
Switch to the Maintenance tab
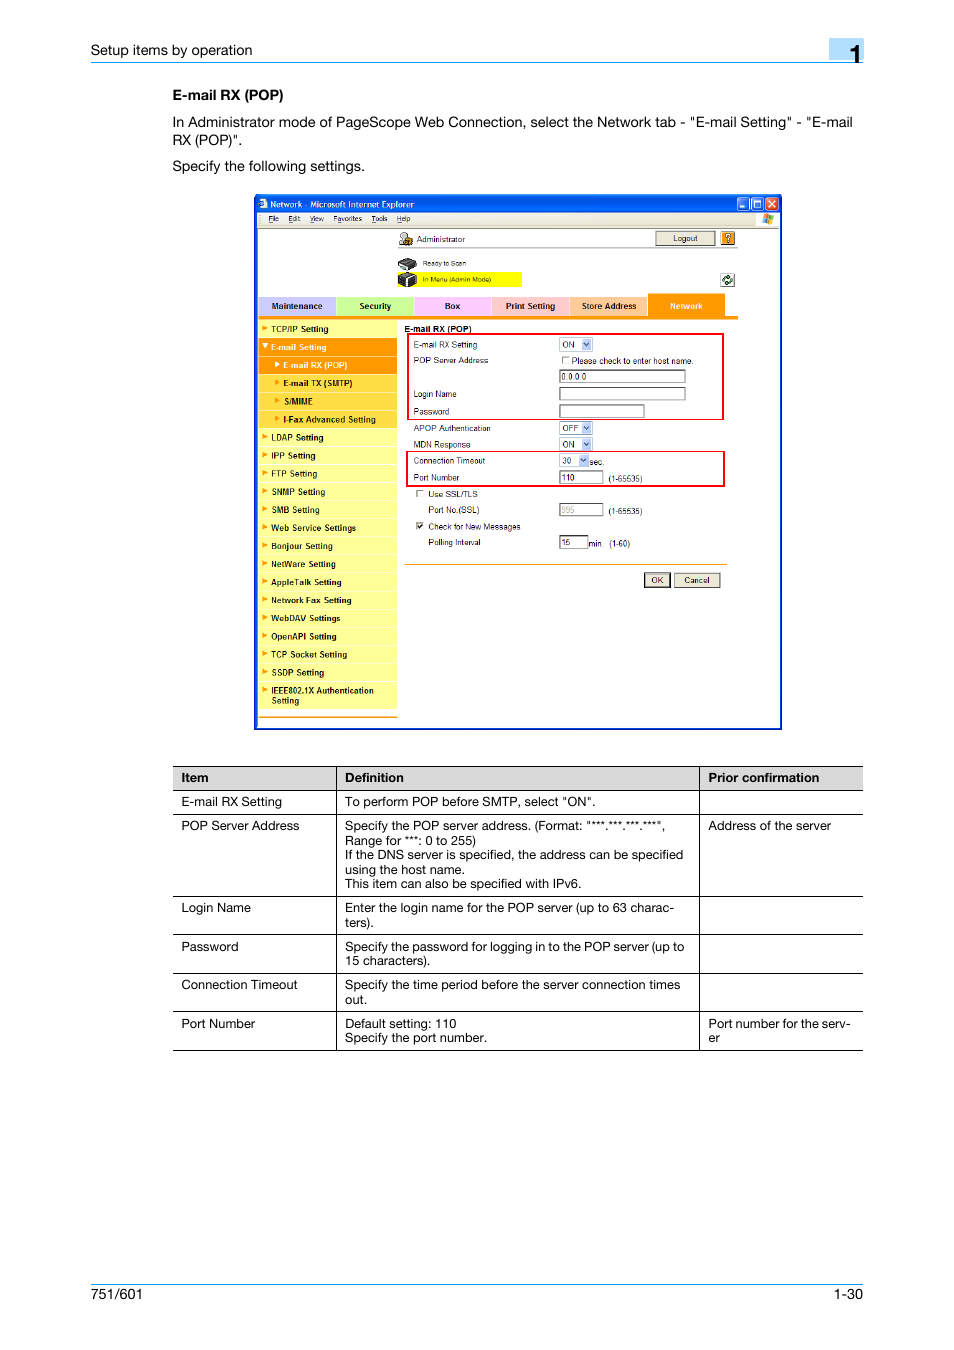(x=297, y=306)
